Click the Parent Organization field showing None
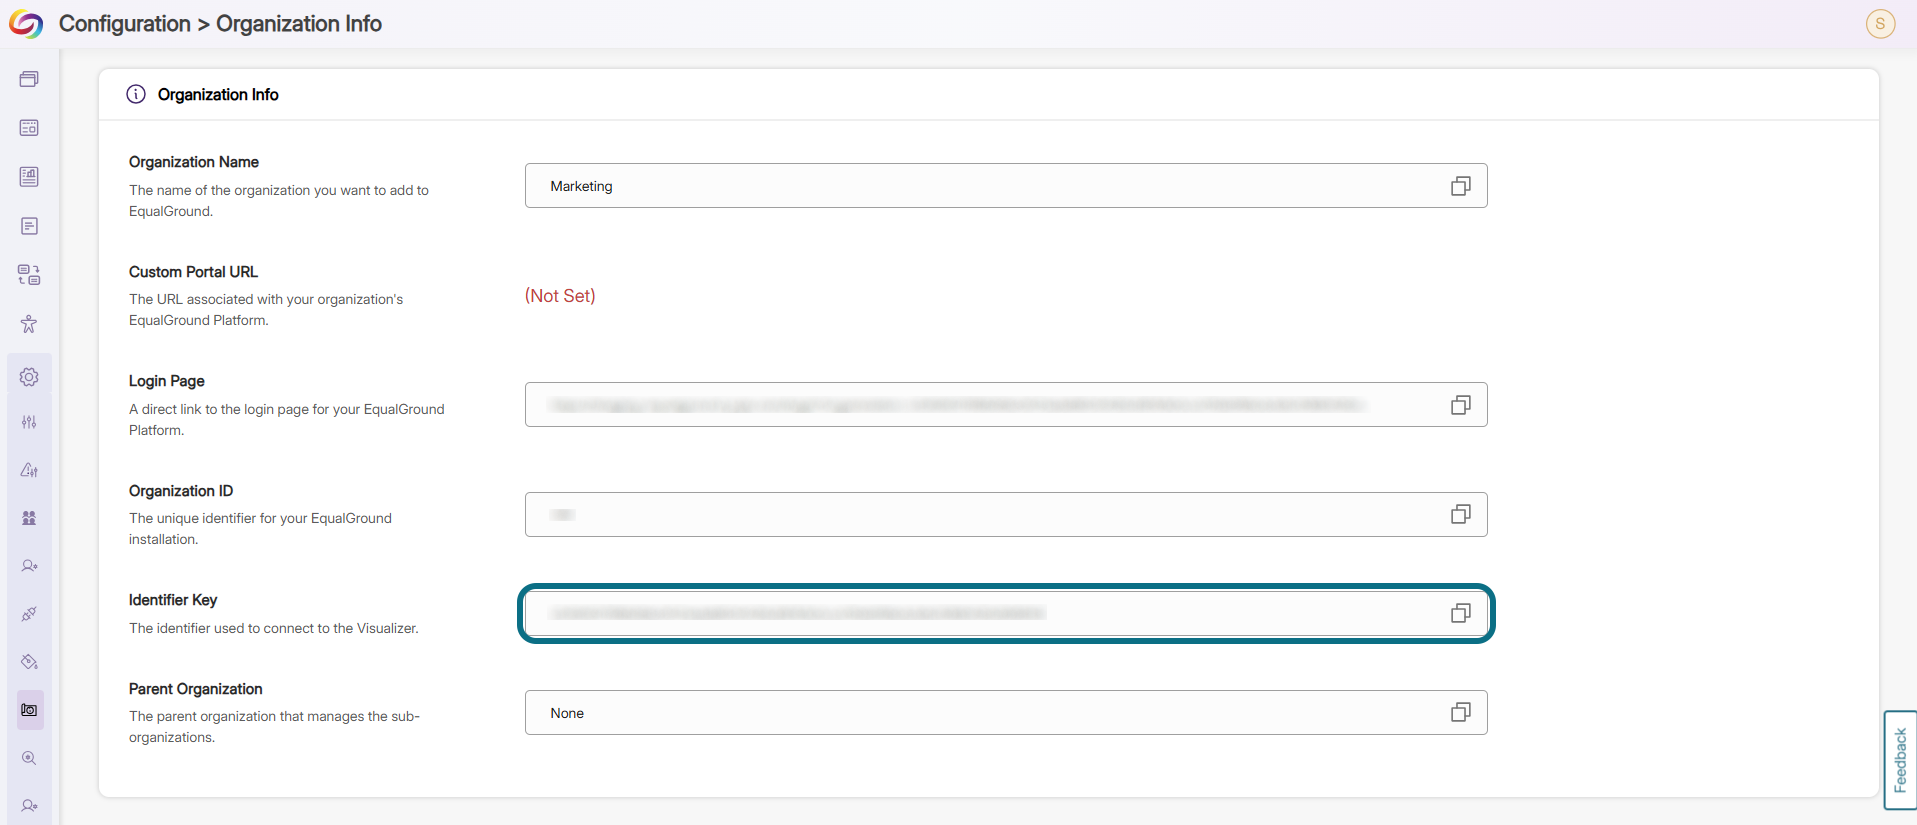 click(x=1006, y=712)
